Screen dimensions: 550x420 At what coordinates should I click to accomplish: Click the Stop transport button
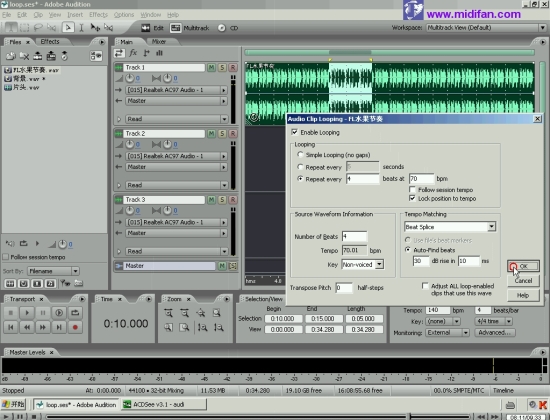point(11,313)
